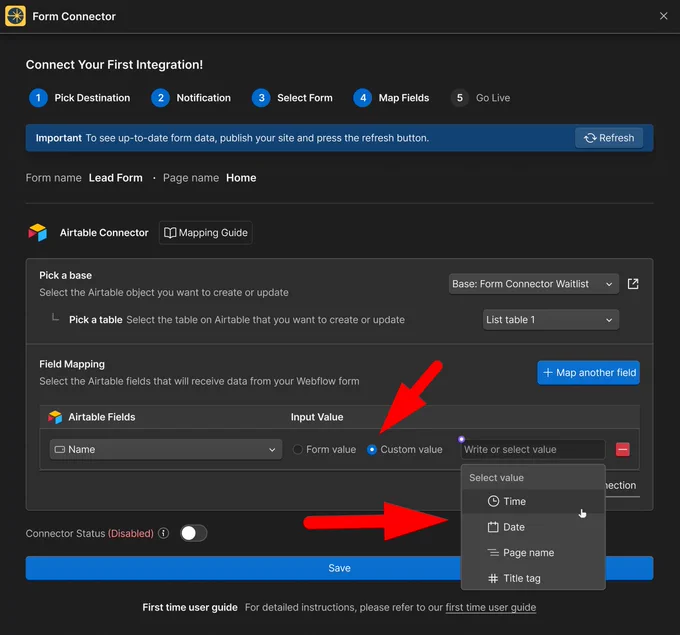Jump to step 5 Go Live
680x635 pixels.
(x=481, y=98)
